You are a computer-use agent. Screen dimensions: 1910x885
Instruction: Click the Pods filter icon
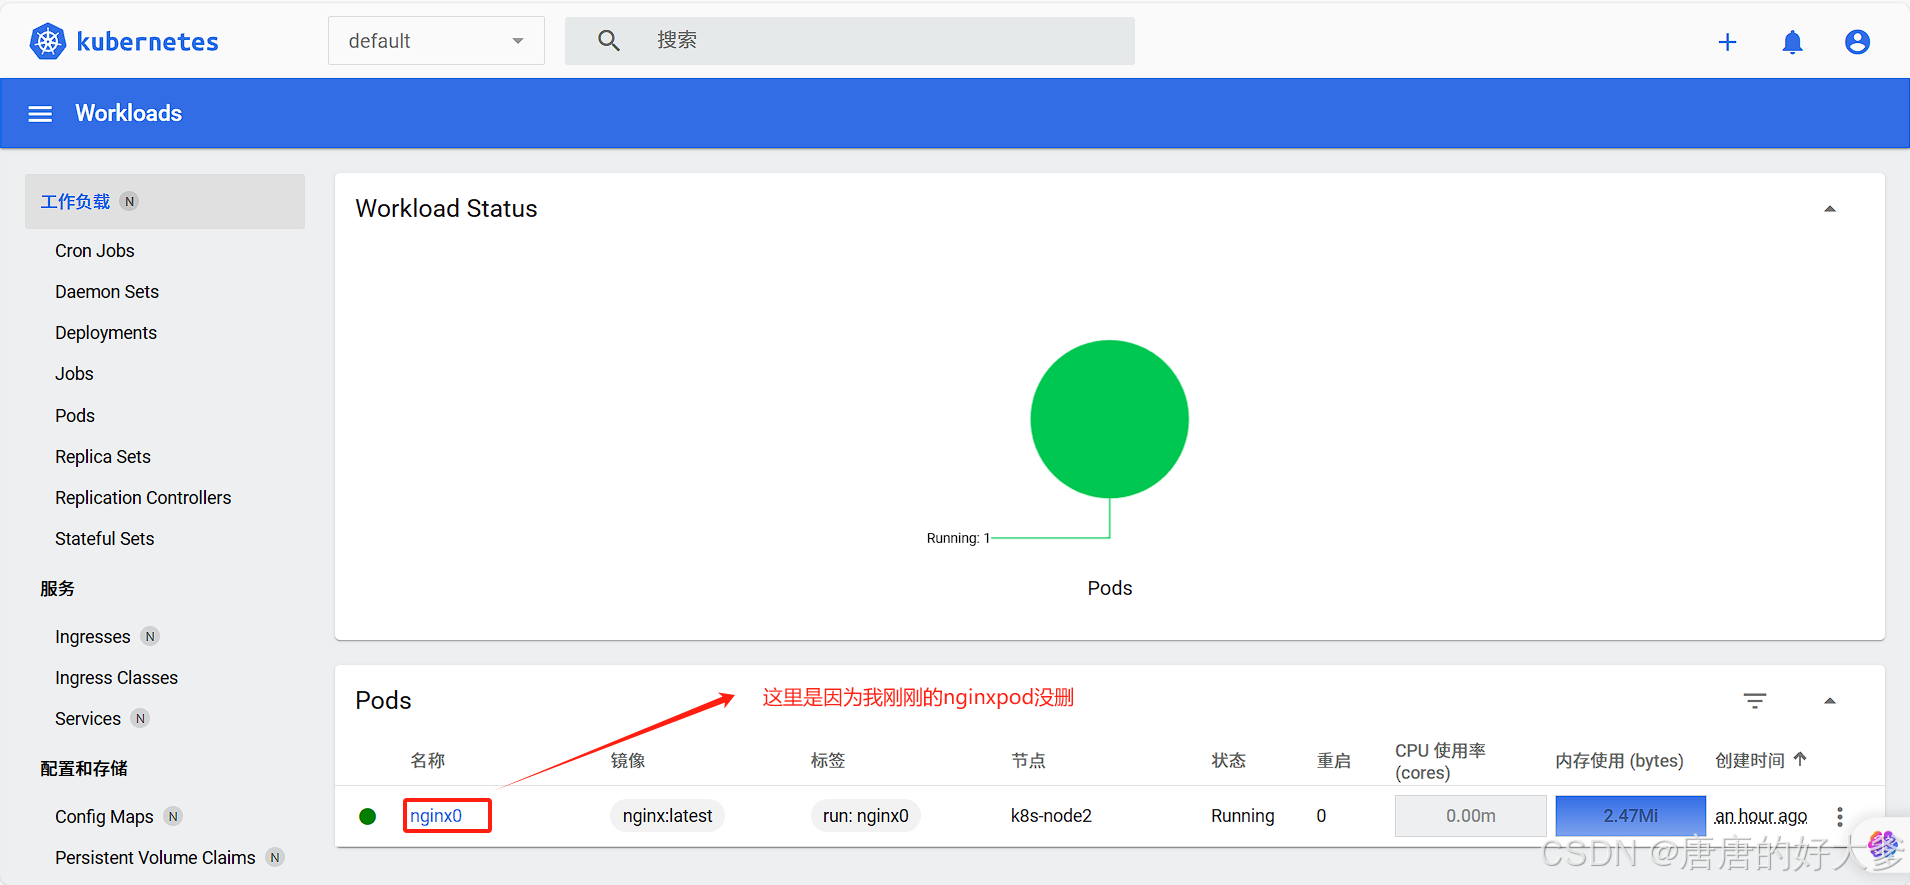[1755, 701]
